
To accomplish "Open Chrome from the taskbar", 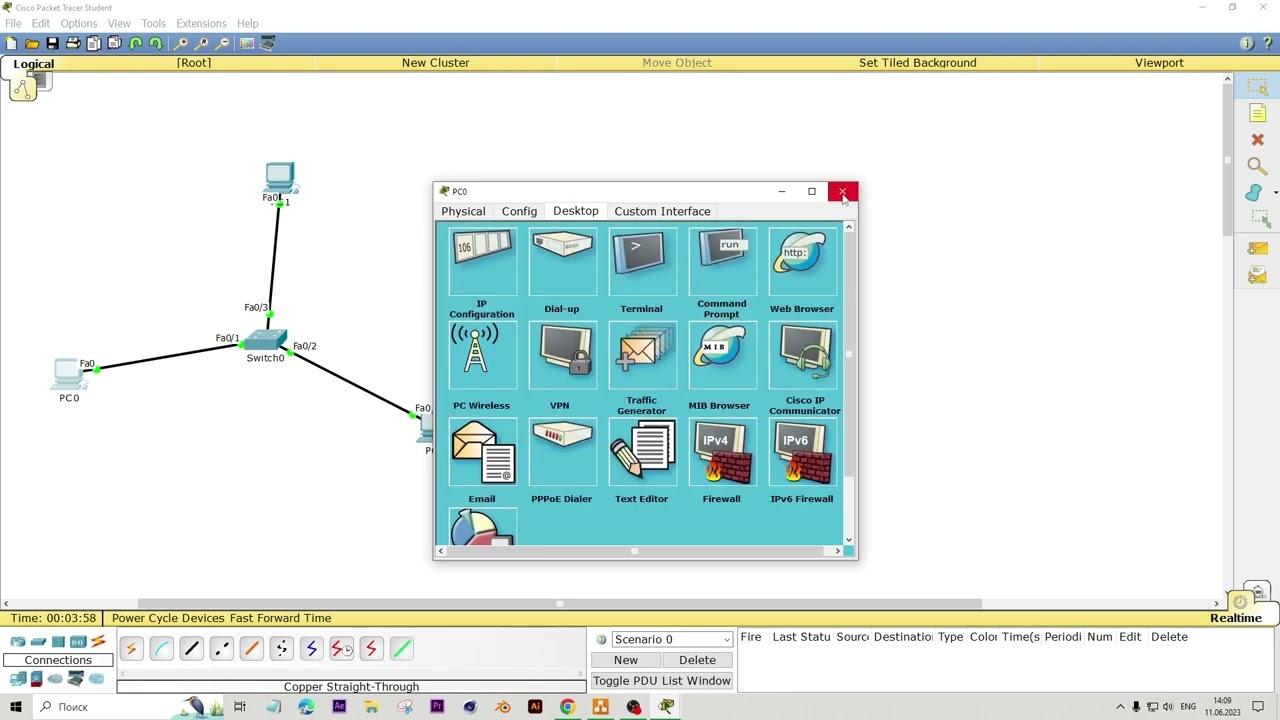I will [567, 707].
